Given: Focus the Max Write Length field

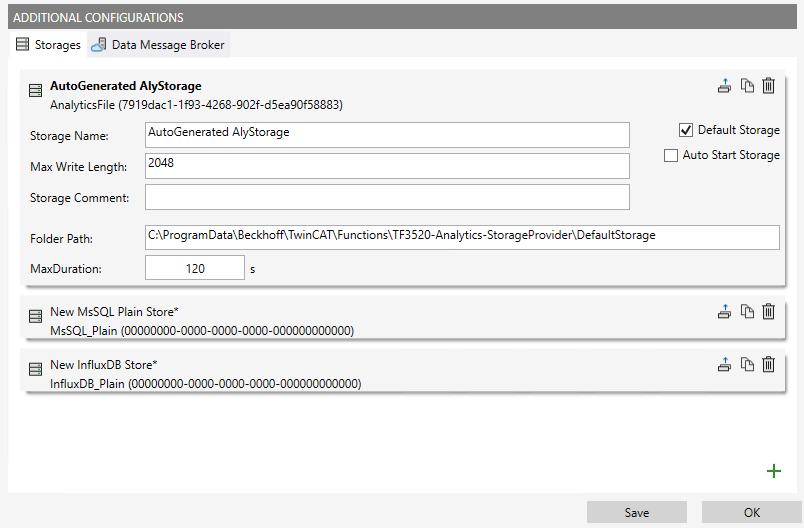Looking at the screenshot, I should pyautogui.click(x=387, y=166).
